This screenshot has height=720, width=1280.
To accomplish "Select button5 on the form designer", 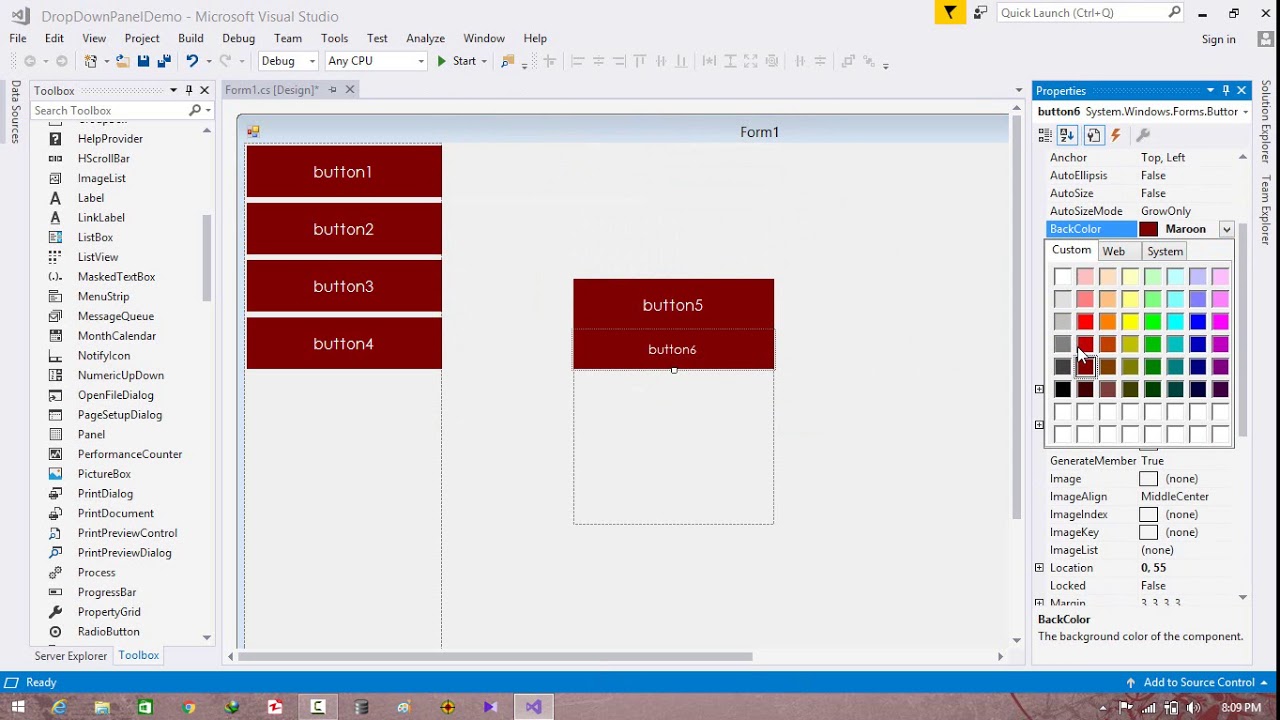I will (673, 305).
